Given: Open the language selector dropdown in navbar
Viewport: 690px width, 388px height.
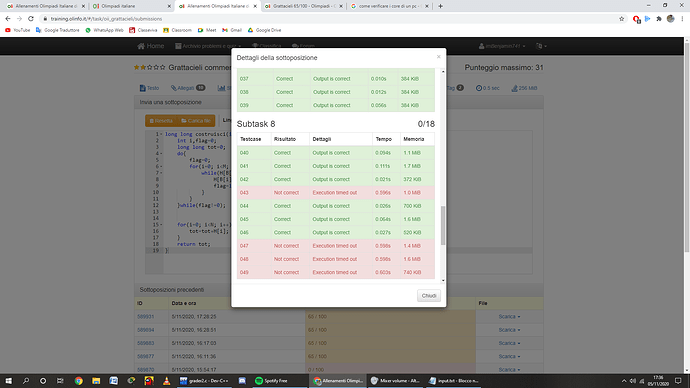Looking at the screenshot, I should (x=541, y=46).
